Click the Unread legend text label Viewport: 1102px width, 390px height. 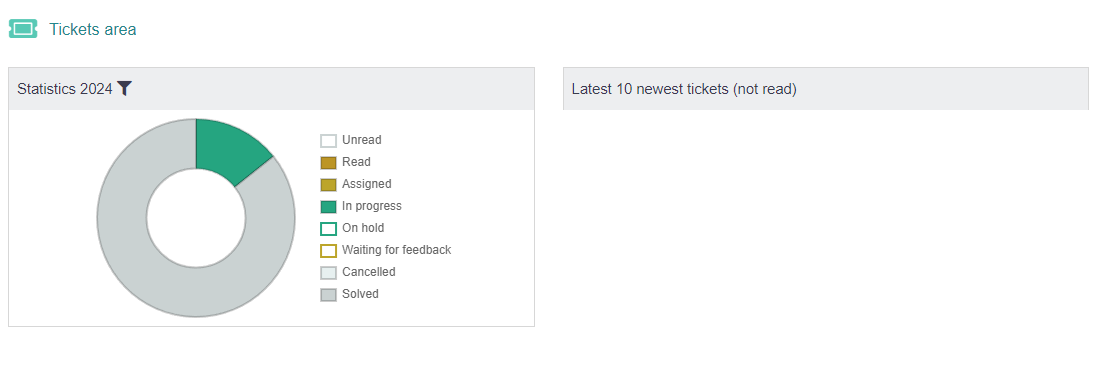[x=362, y=140]
